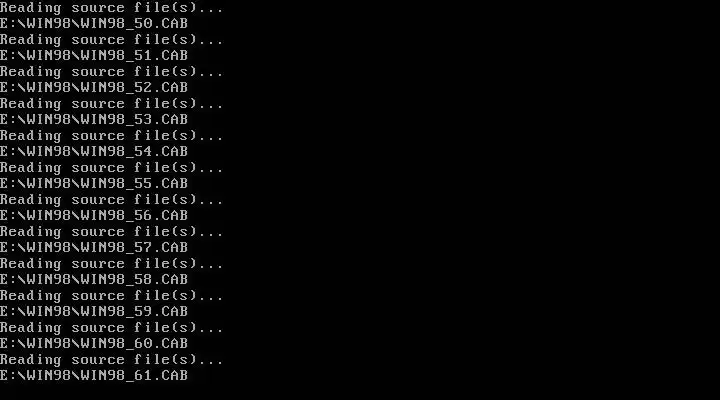The width and height of the screenshot is (720, 400).
Task: Select "Reading source file(s)..." above WIN98_60.CAB
Action: coord(112,328)
